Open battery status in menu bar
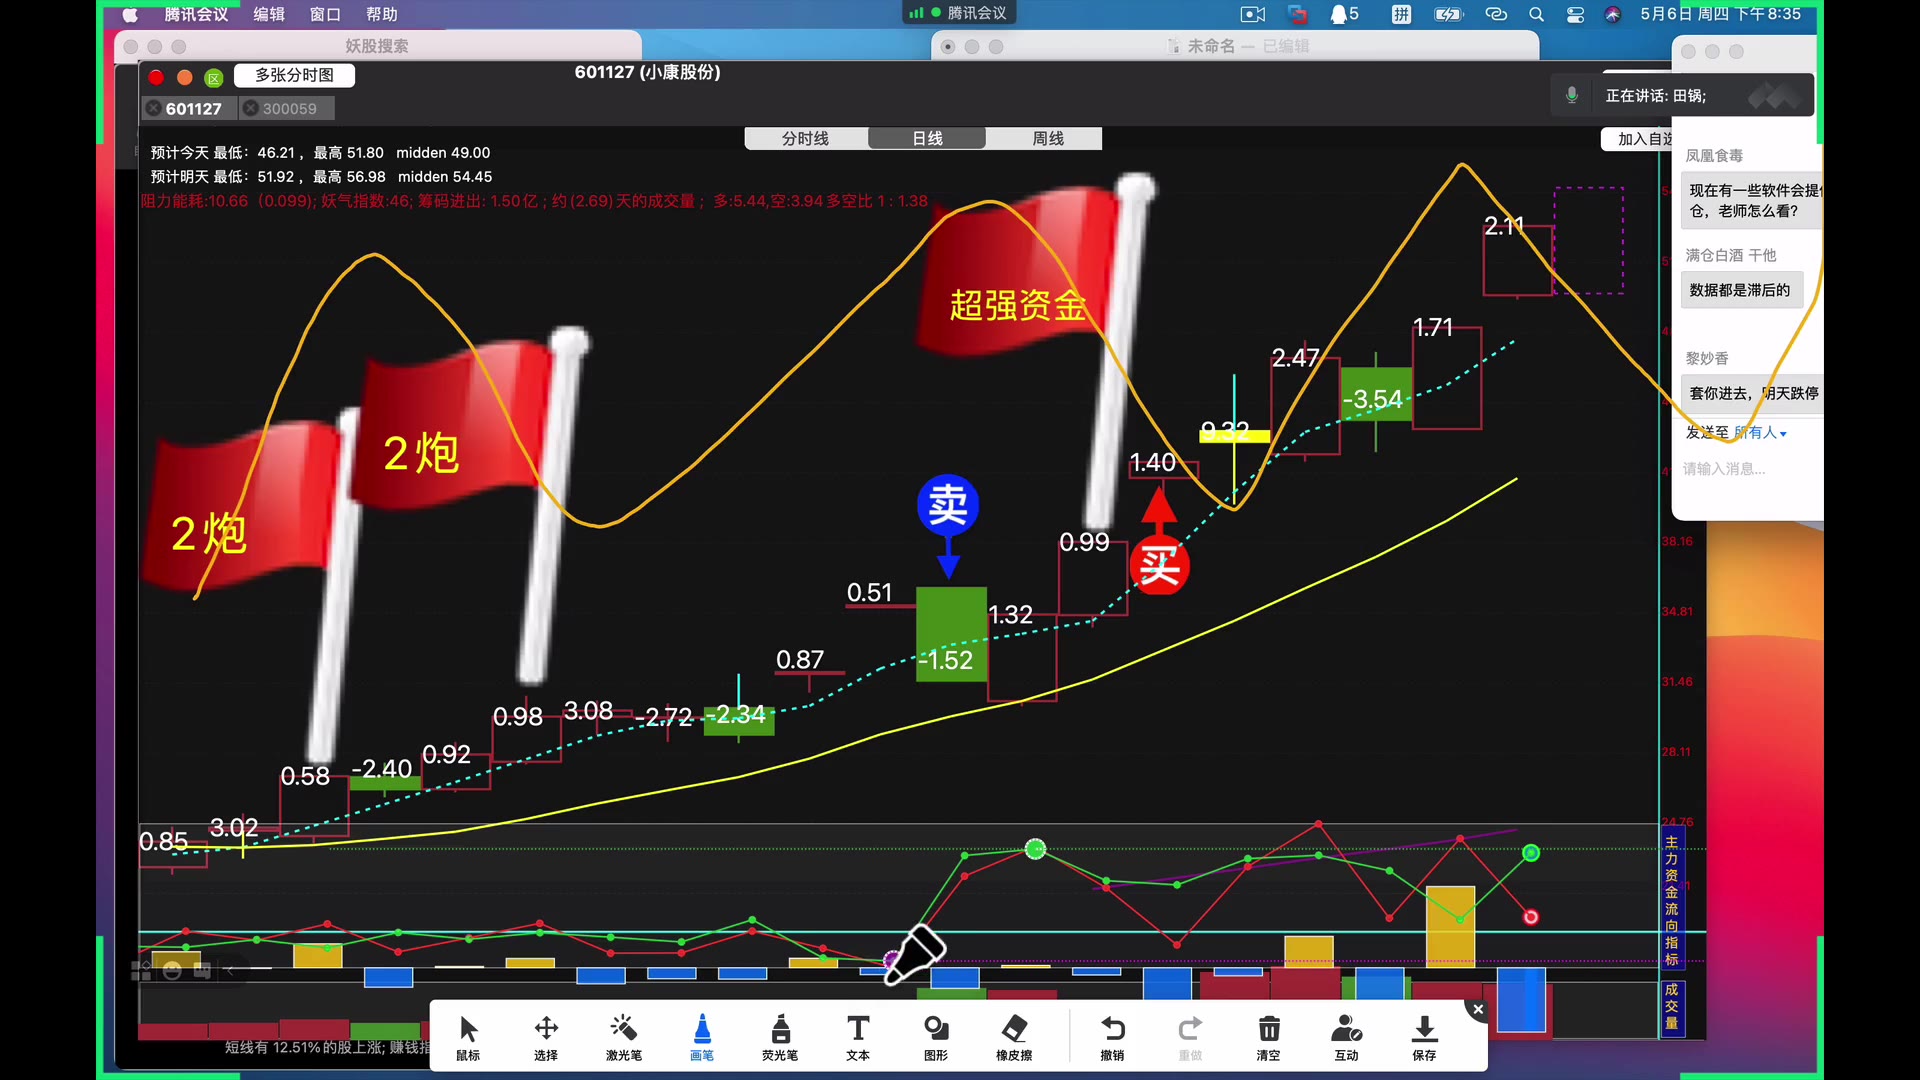Screen dimensions: 1920x1080 pos(1448,14)
